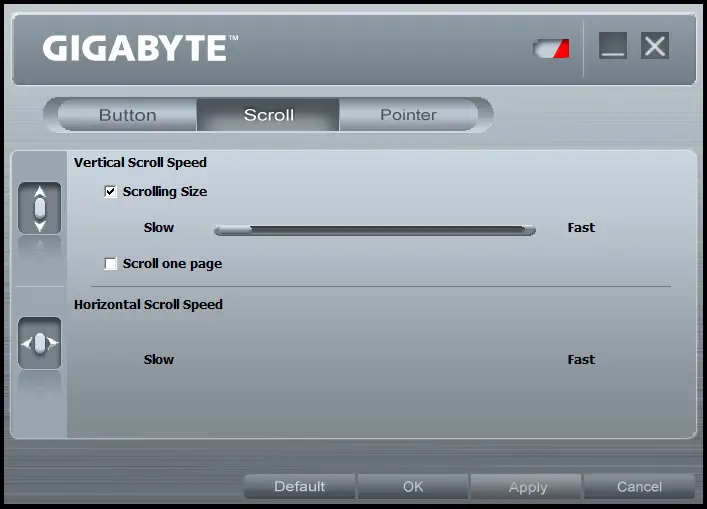Click the vertical scroll speed slider thumb
This screenshot has width=707, height=509.
point(233,230)
